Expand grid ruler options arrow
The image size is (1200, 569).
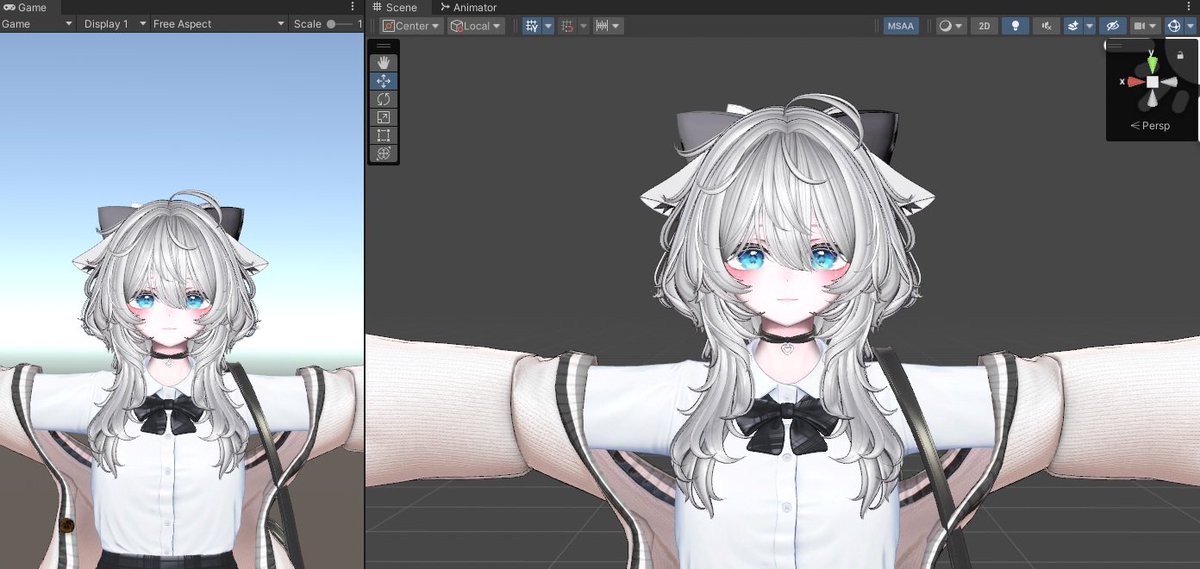pyautogui.click(x=617, y=26)
